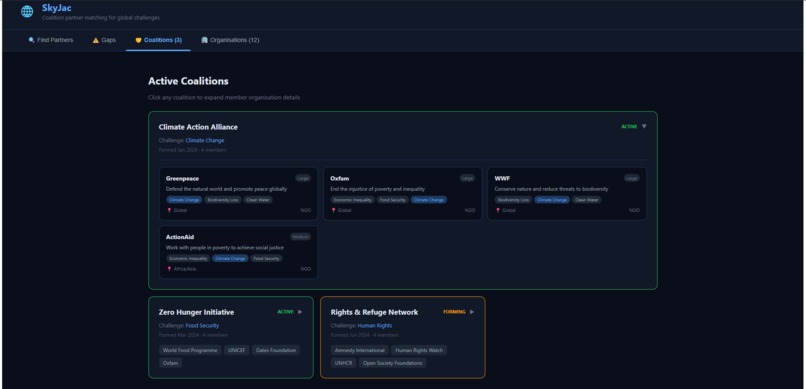Click 'Formed Jun 2024 · 4 members' text
Image resolution: width=806 pixels, height=389 pixels.
[364, 335]
